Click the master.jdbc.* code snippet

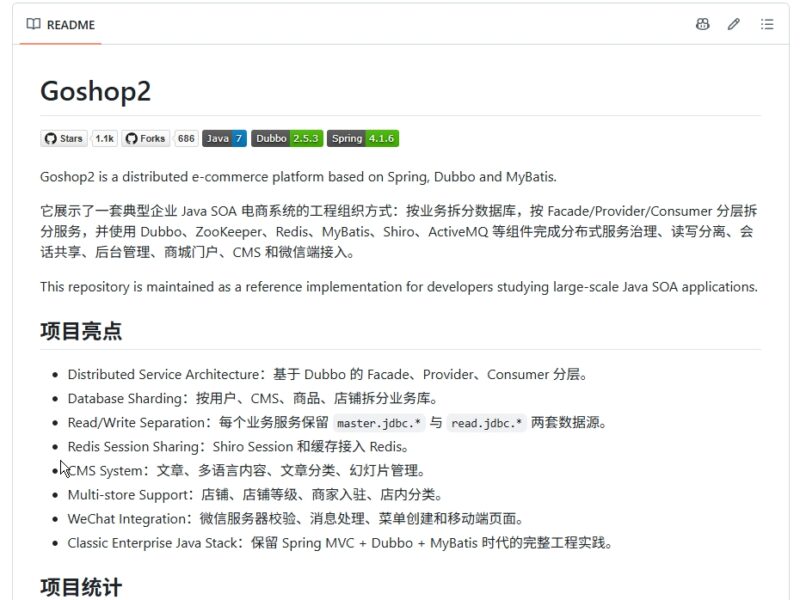[x=379, y=423]
